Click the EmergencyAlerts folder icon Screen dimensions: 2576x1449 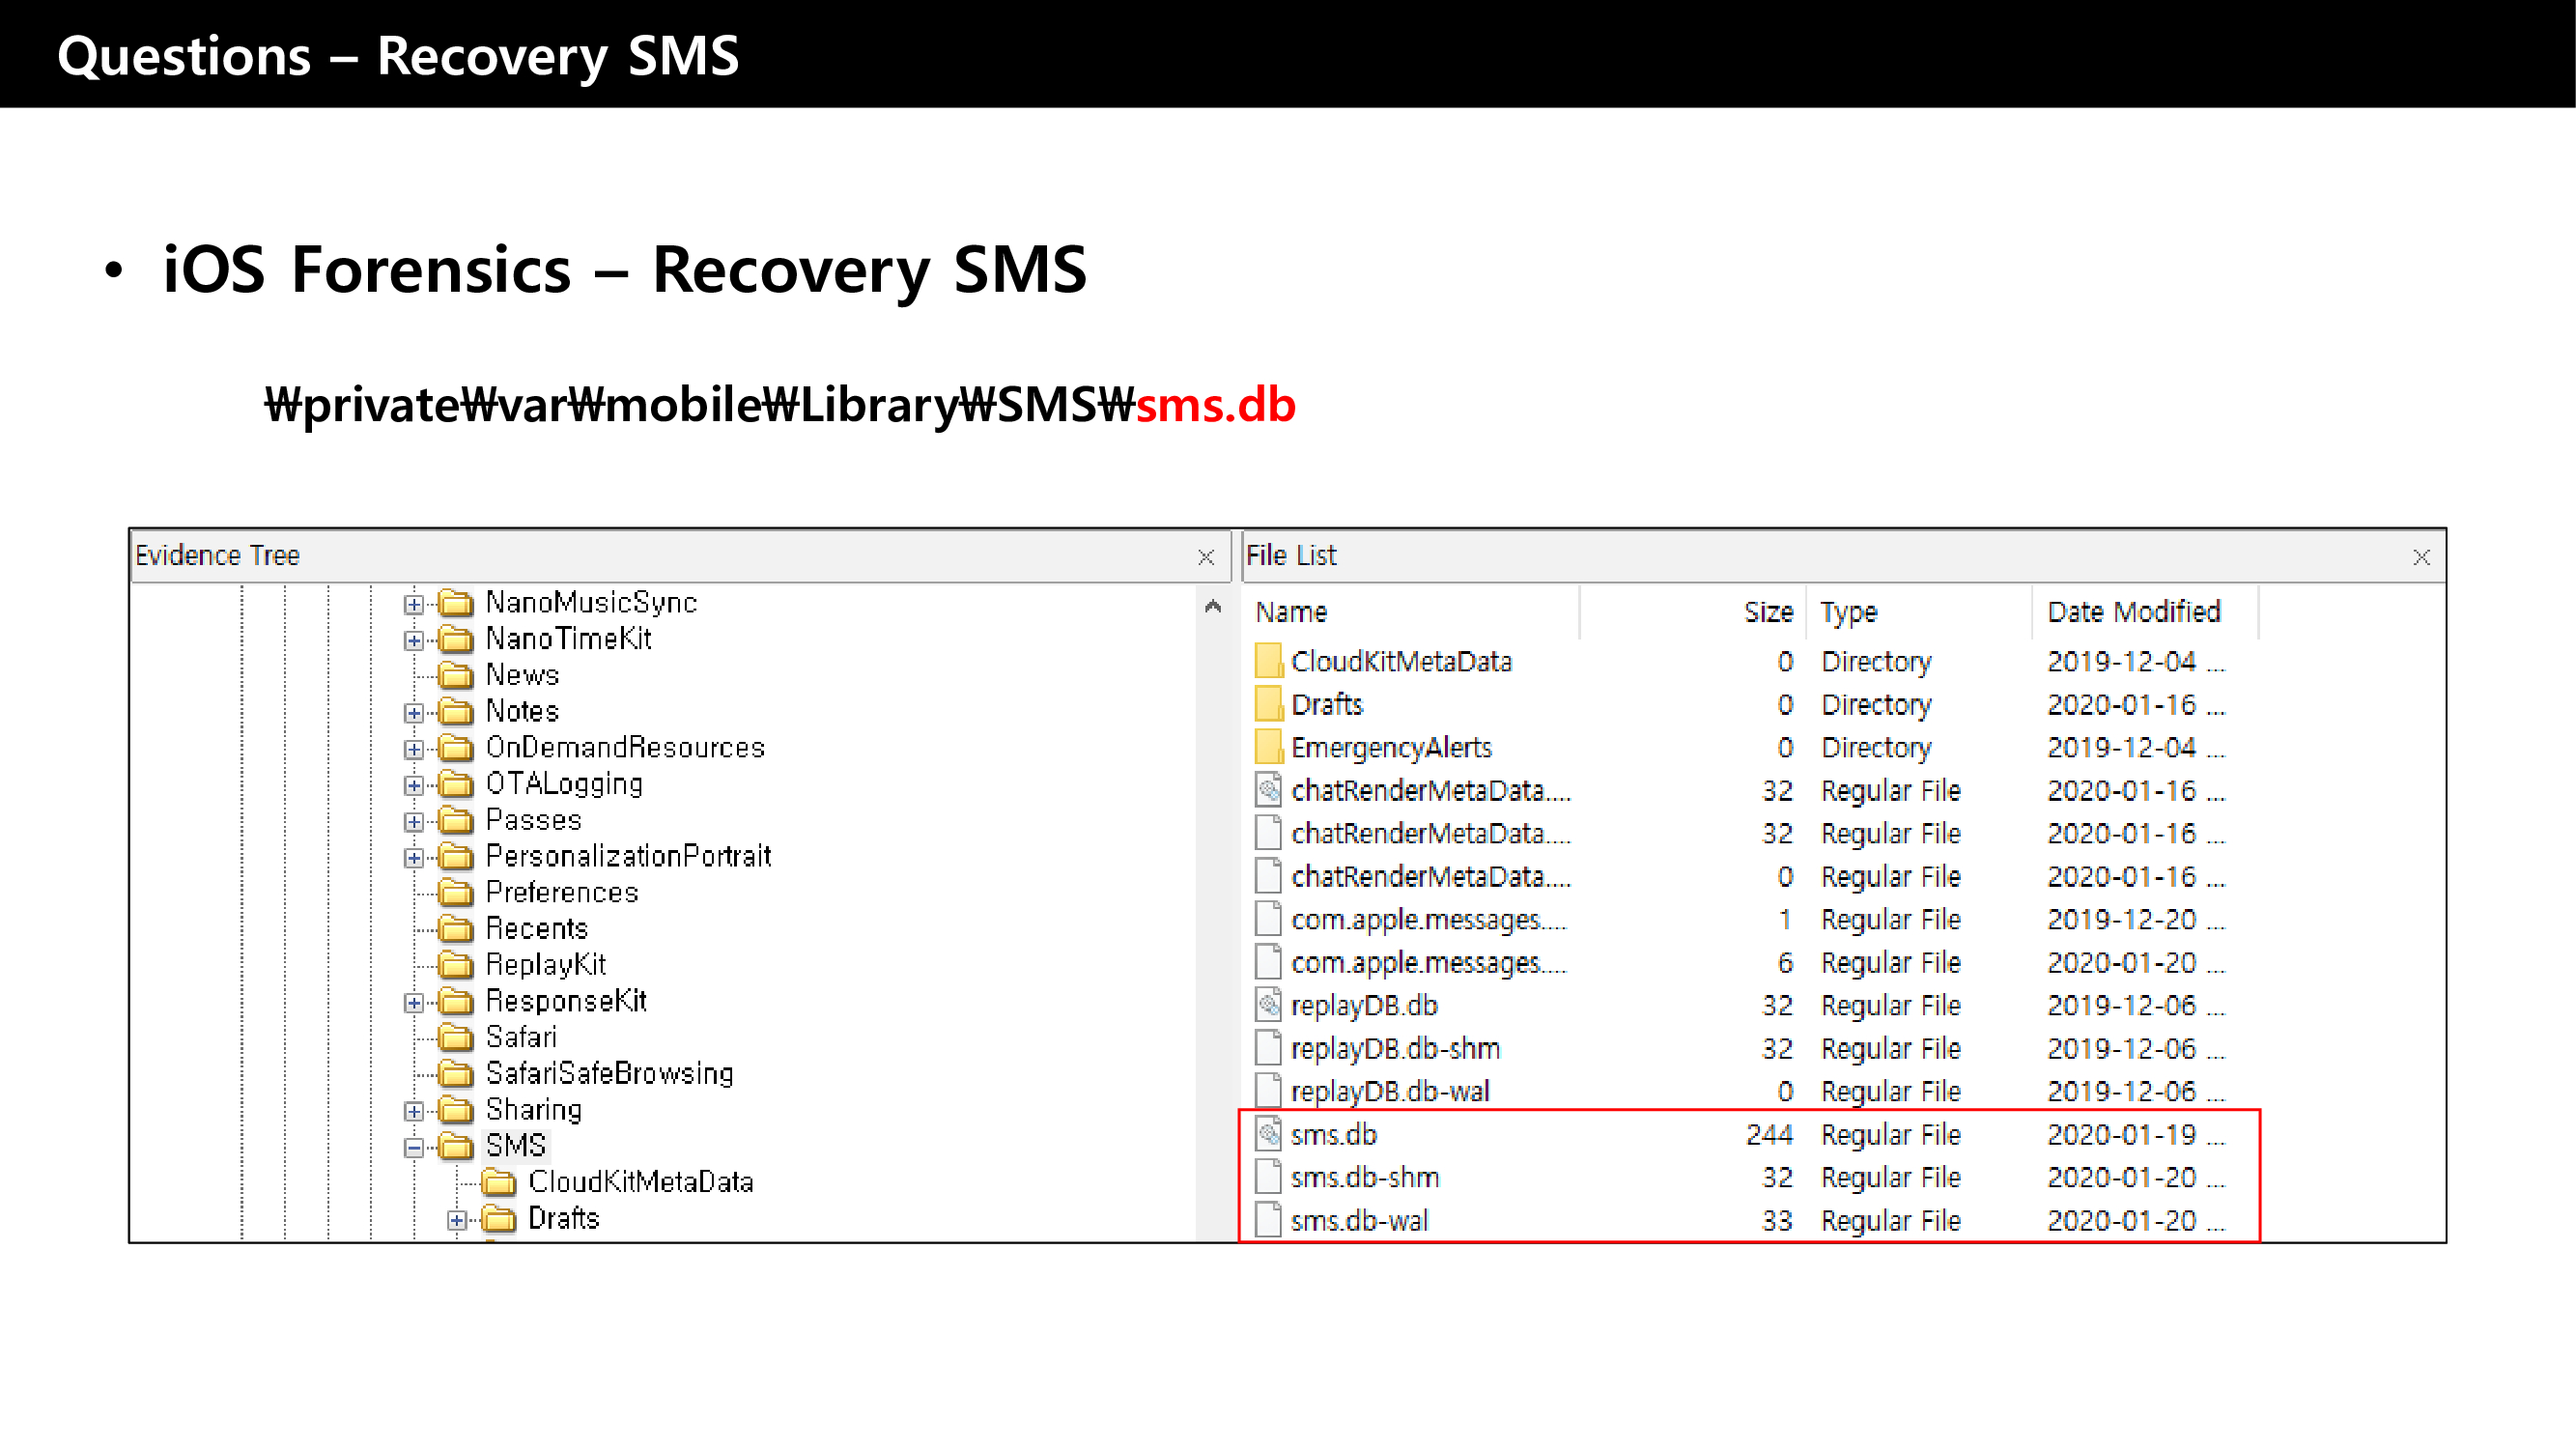1268,747
